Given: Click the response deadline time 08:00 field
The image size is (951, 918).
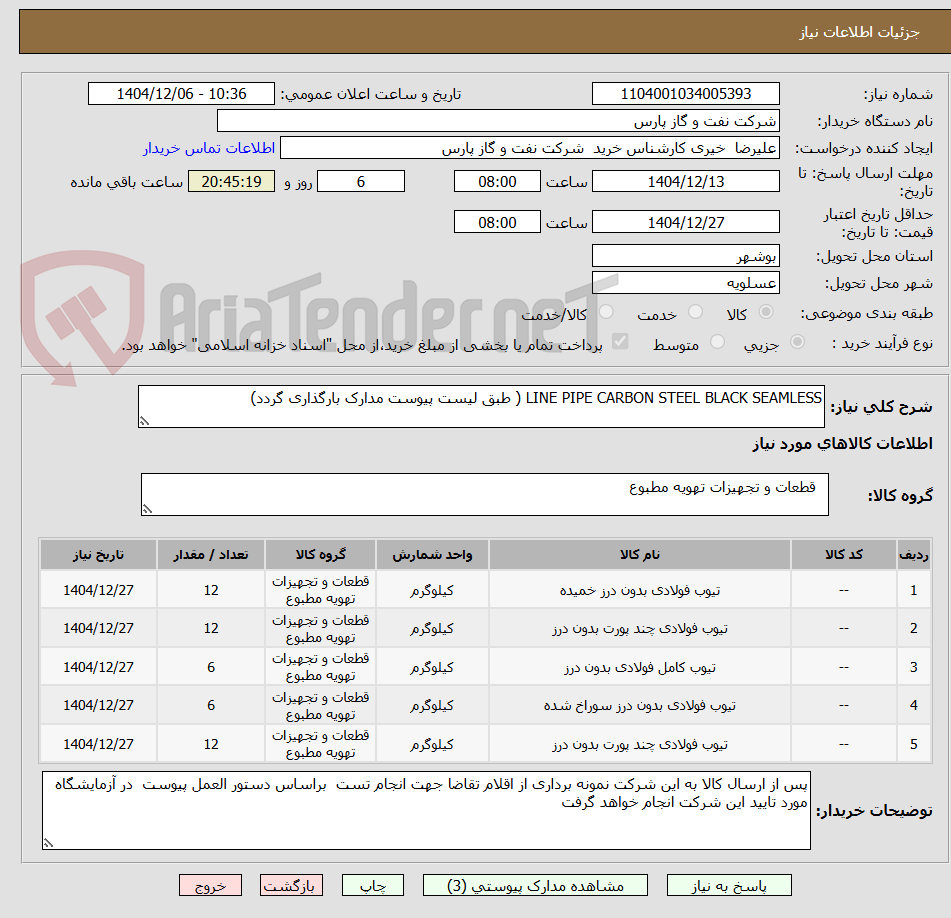Looking at the screenshot, I should (497, 181).
